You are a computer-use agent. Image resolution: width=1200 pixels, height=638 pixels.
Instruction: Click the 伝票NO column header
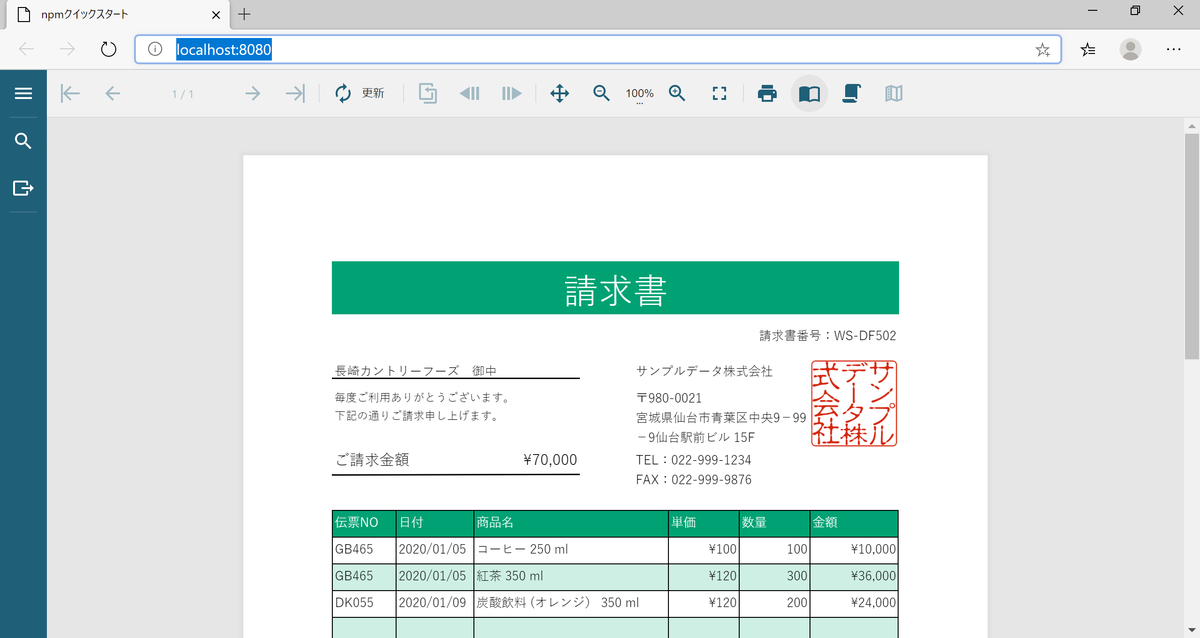click(x=364, y=524)
